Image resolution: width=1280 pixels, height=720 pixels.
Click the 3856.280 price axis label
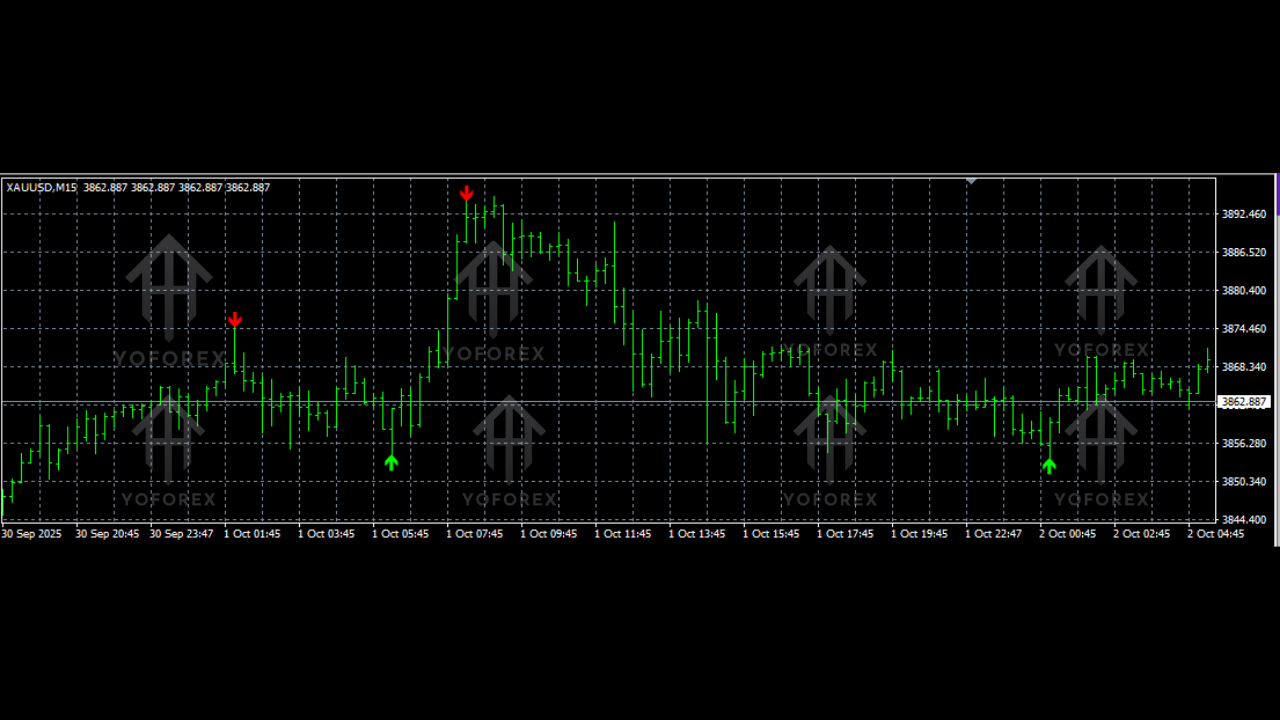click(1244, 443)
